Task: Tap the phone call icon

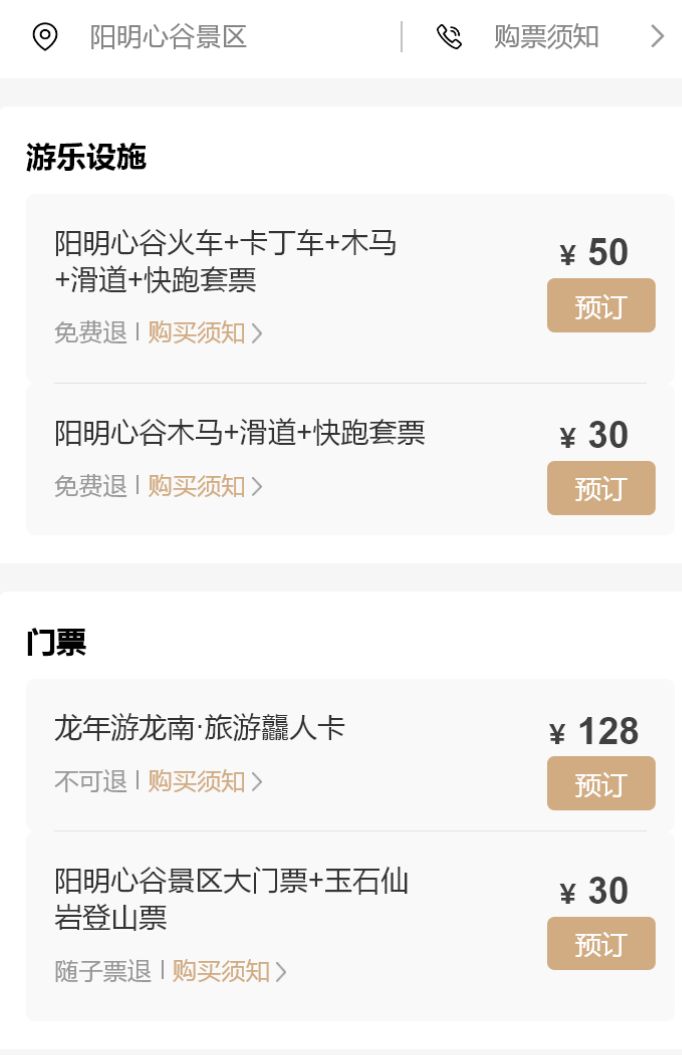Action: pos(449,38)
